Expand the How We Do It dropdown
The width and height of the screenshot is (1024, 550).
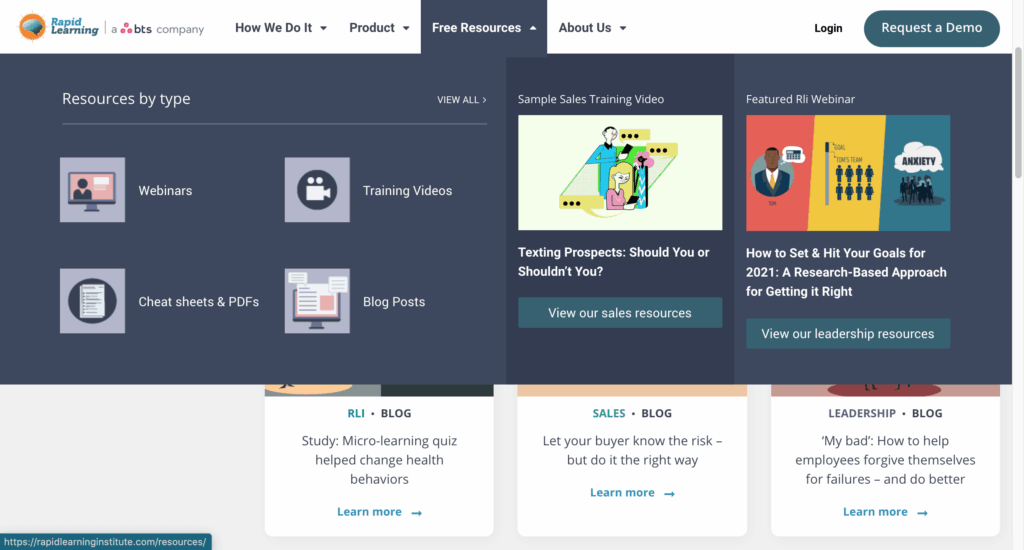[281, 28]
